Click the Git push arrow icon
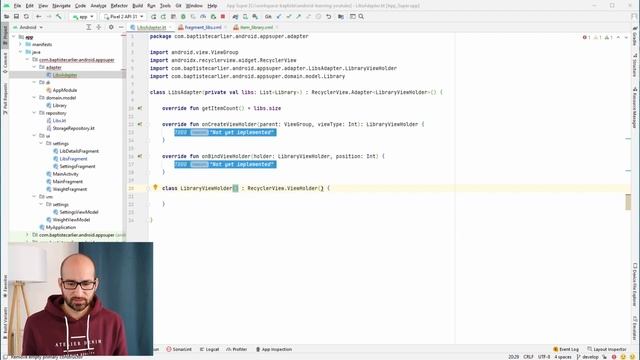This screenshot has width=640, height=360. click(x=299, y=17)
